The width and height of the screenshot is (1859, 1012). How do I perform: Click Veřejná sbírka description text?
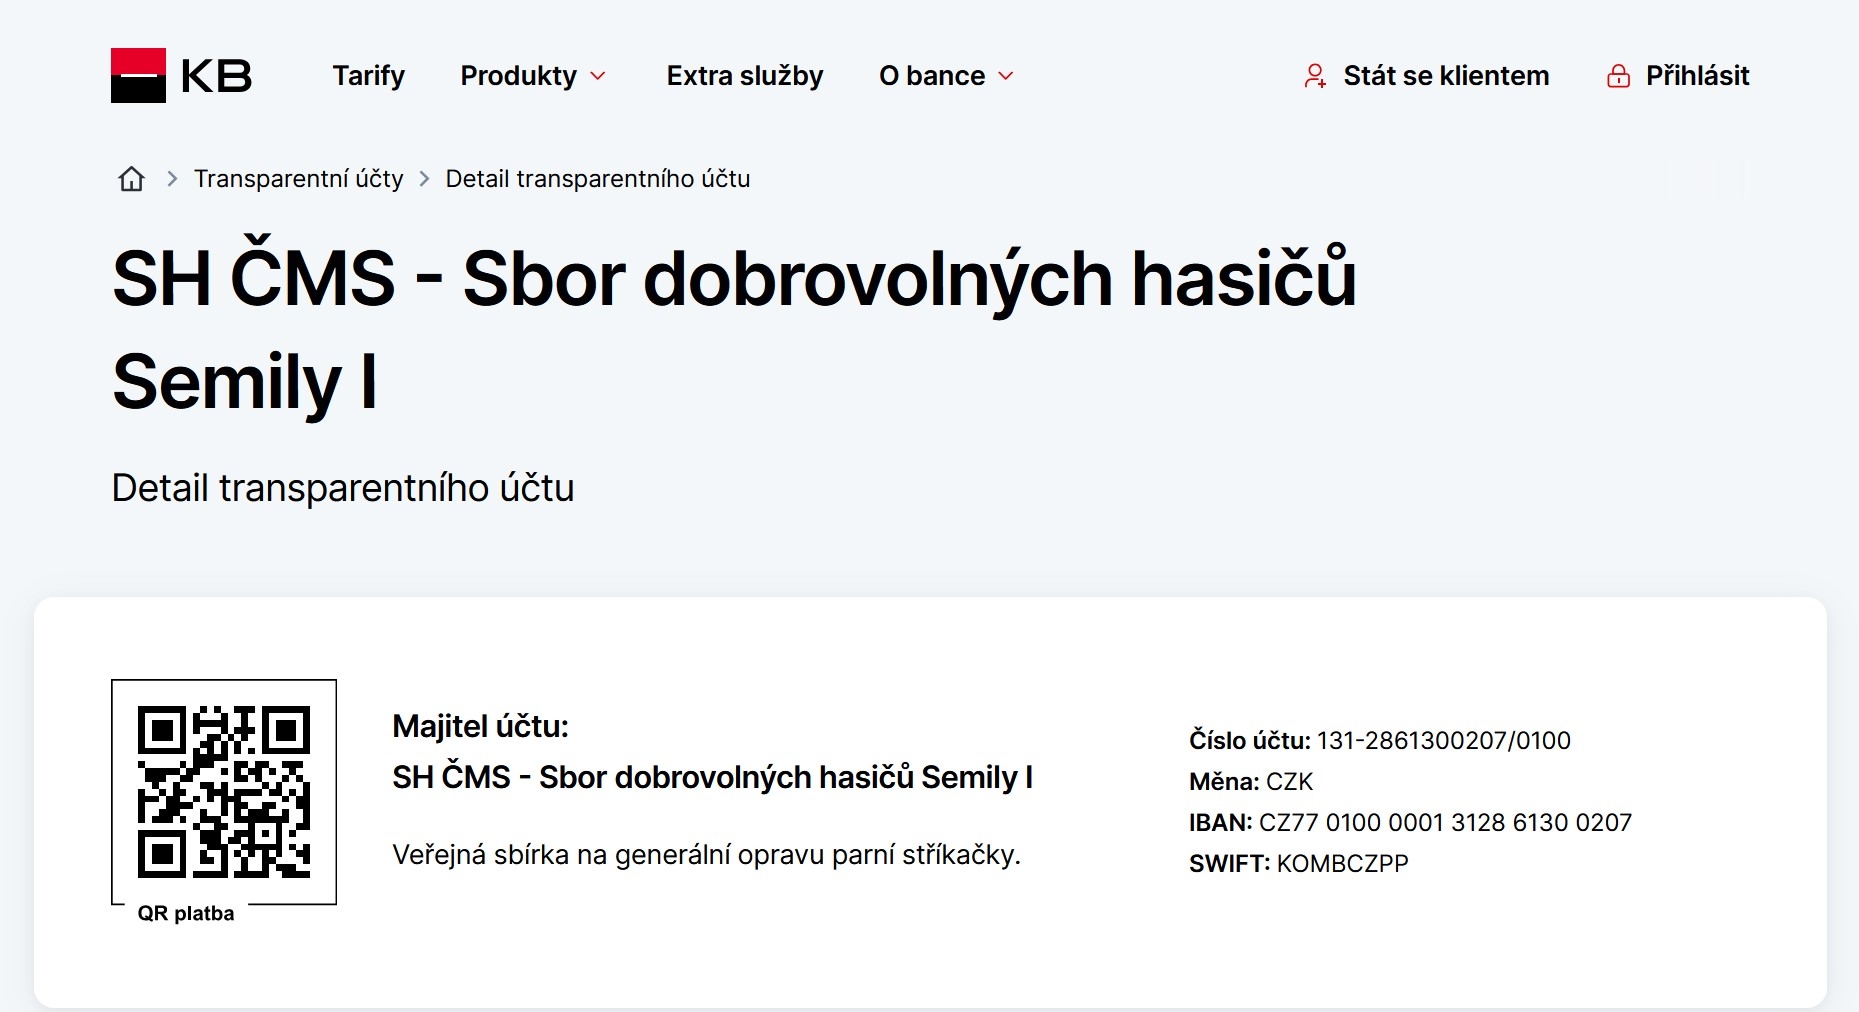(x=706, y=855)
